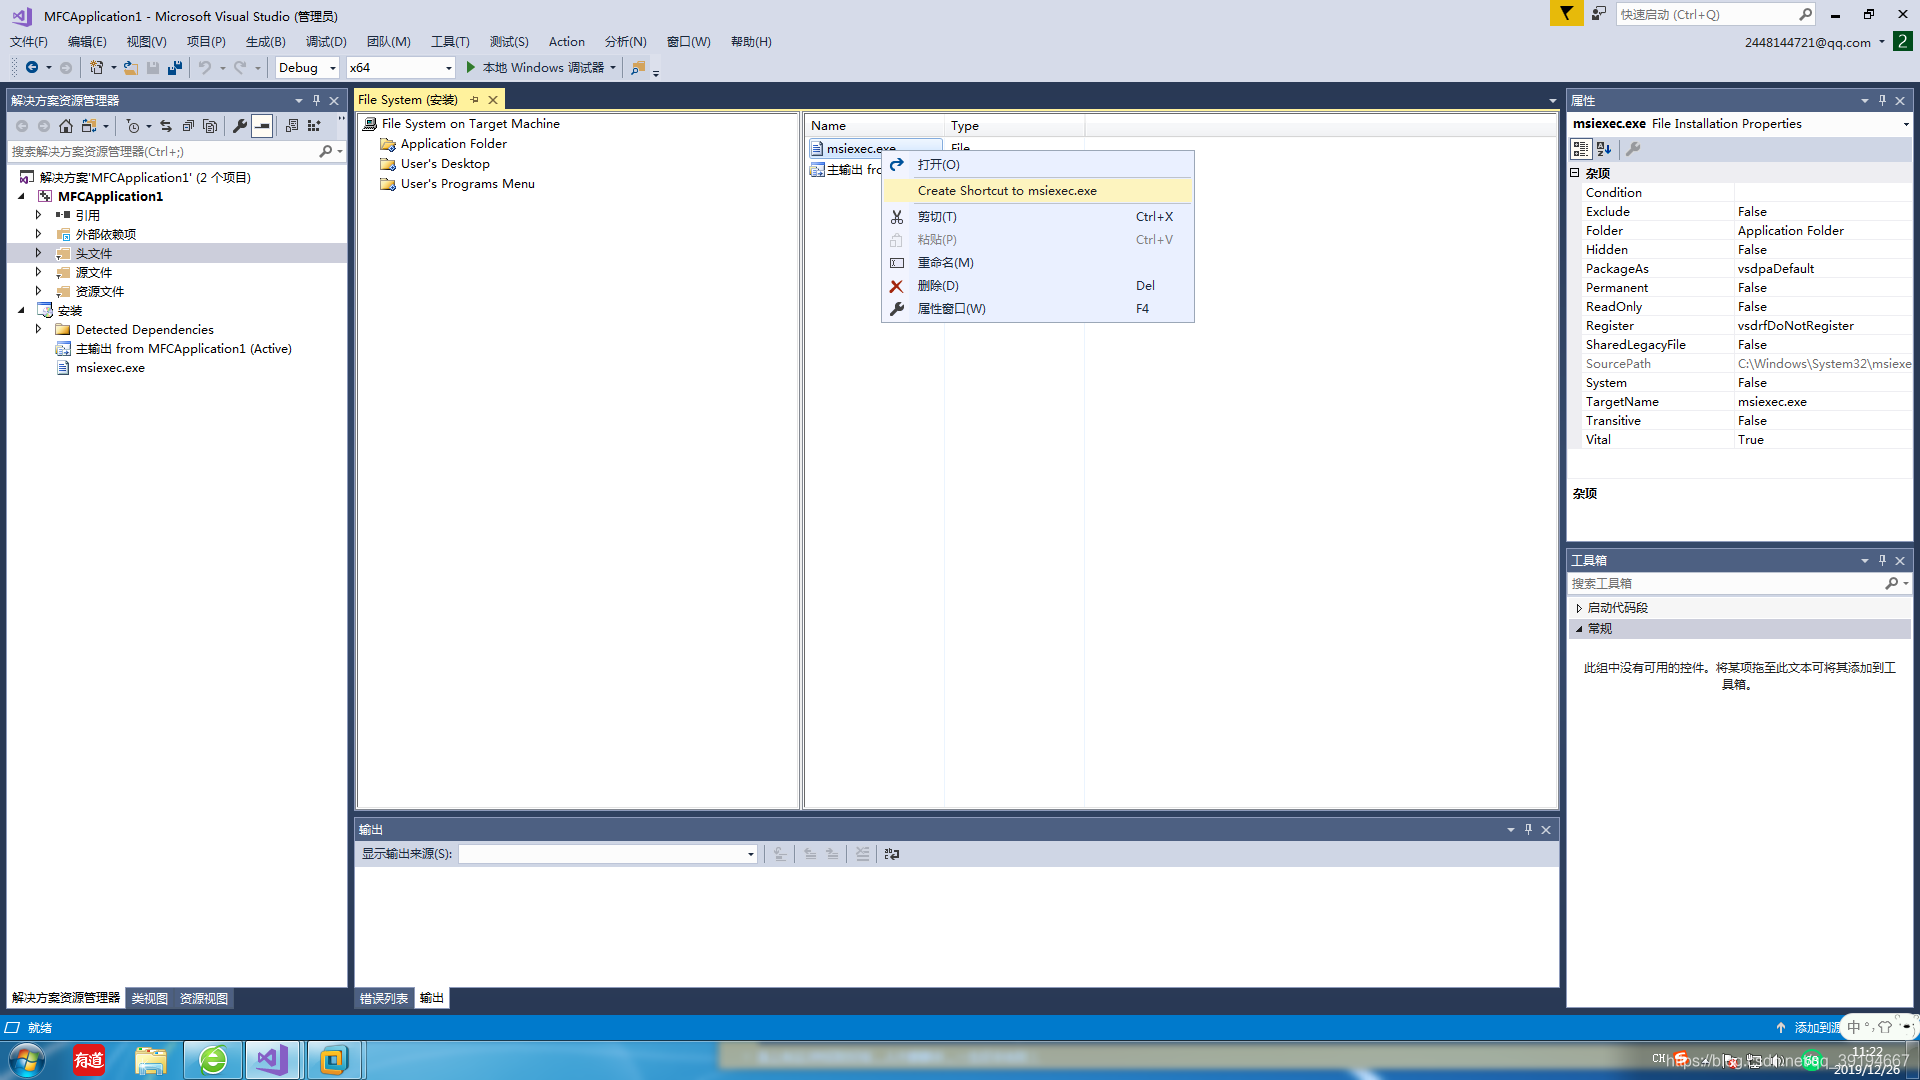Select 打开(O) in the context menu

[1038, 165]
